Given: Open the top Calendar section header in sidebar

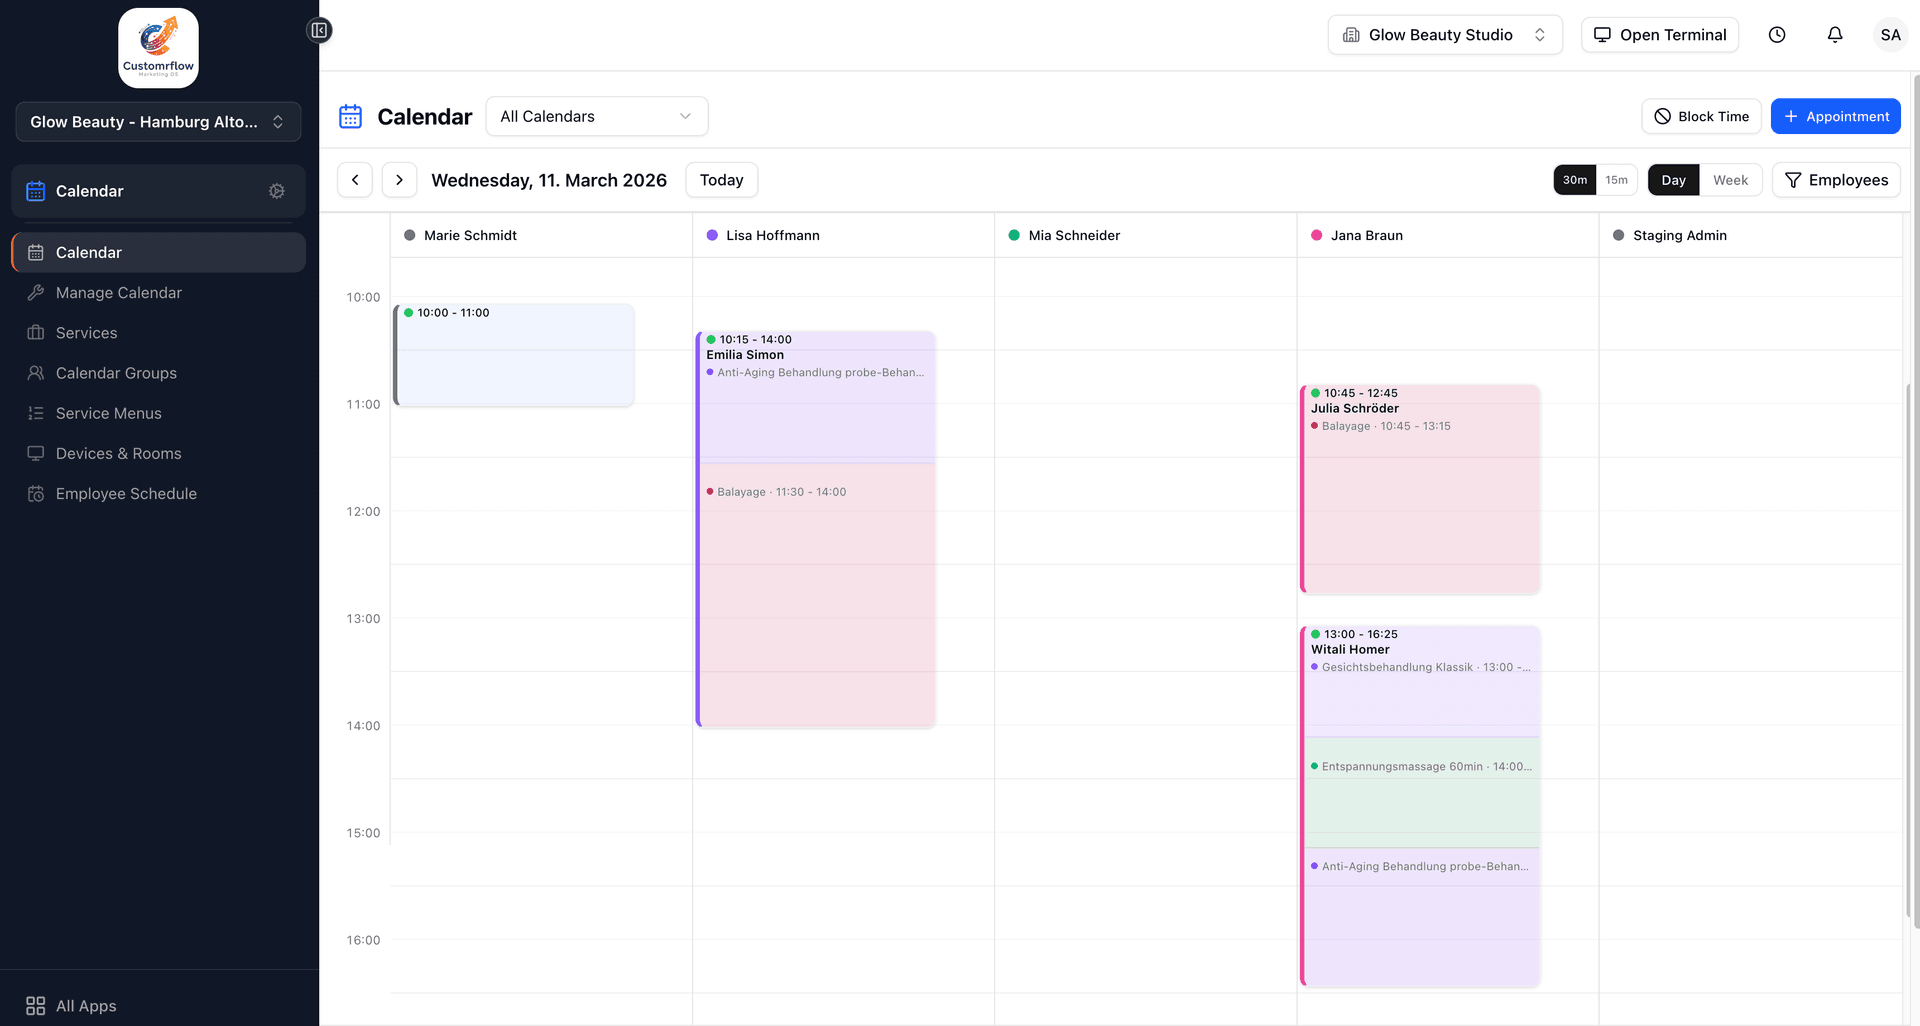Looking at the screenshot, I should tap(158, 191).
